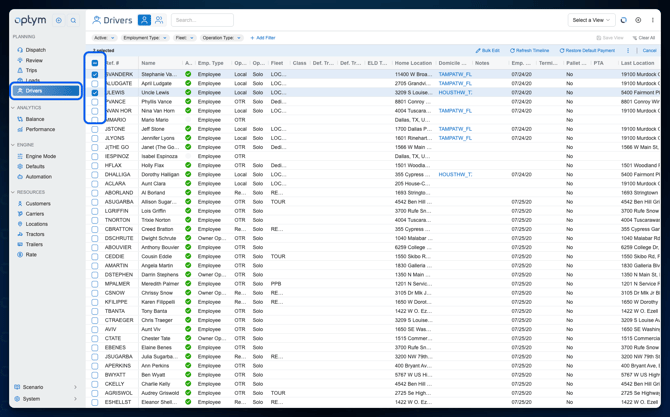Click the Dispatch headset icon in the sidebar

tap(20, 50)
